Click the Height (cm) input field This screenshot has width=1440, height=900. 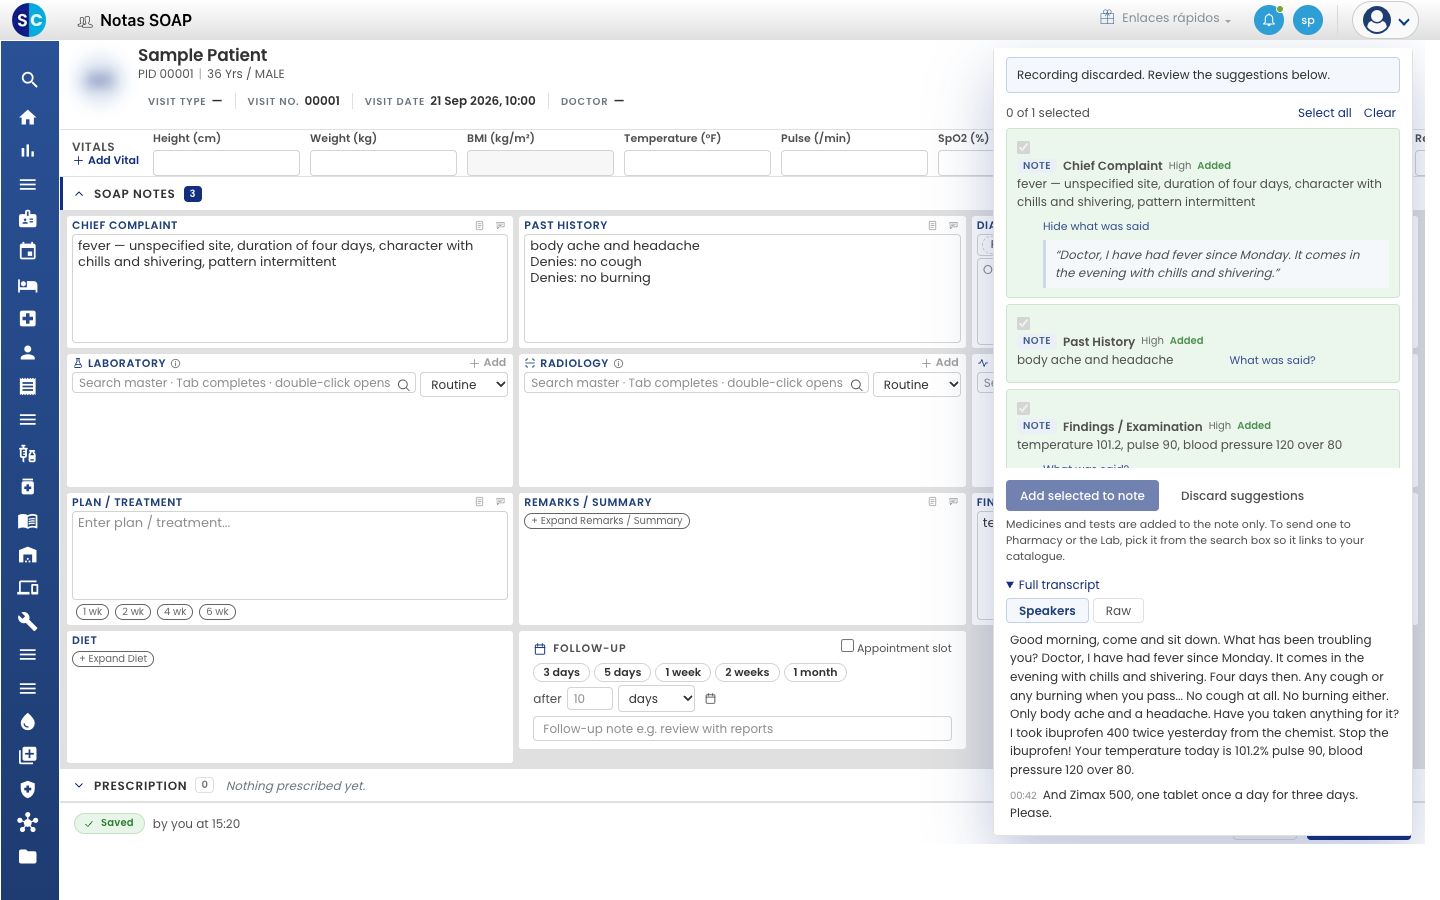click(226, 163)
